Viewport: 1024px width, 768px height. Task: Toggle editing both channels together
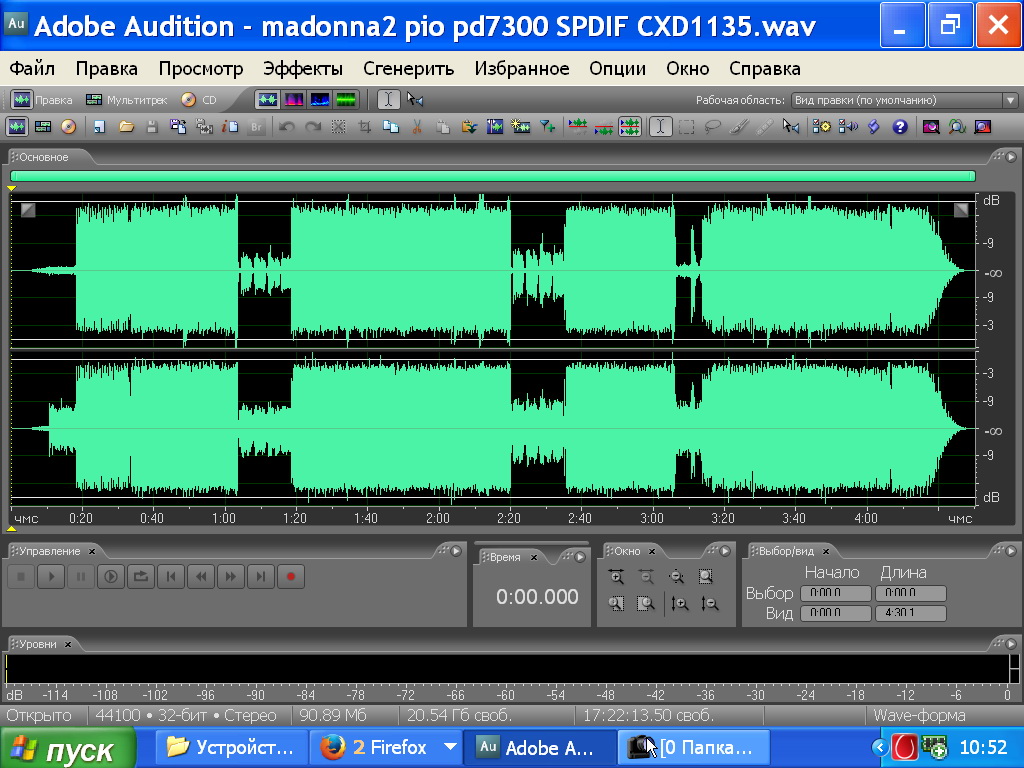click(x=630, y=127)
